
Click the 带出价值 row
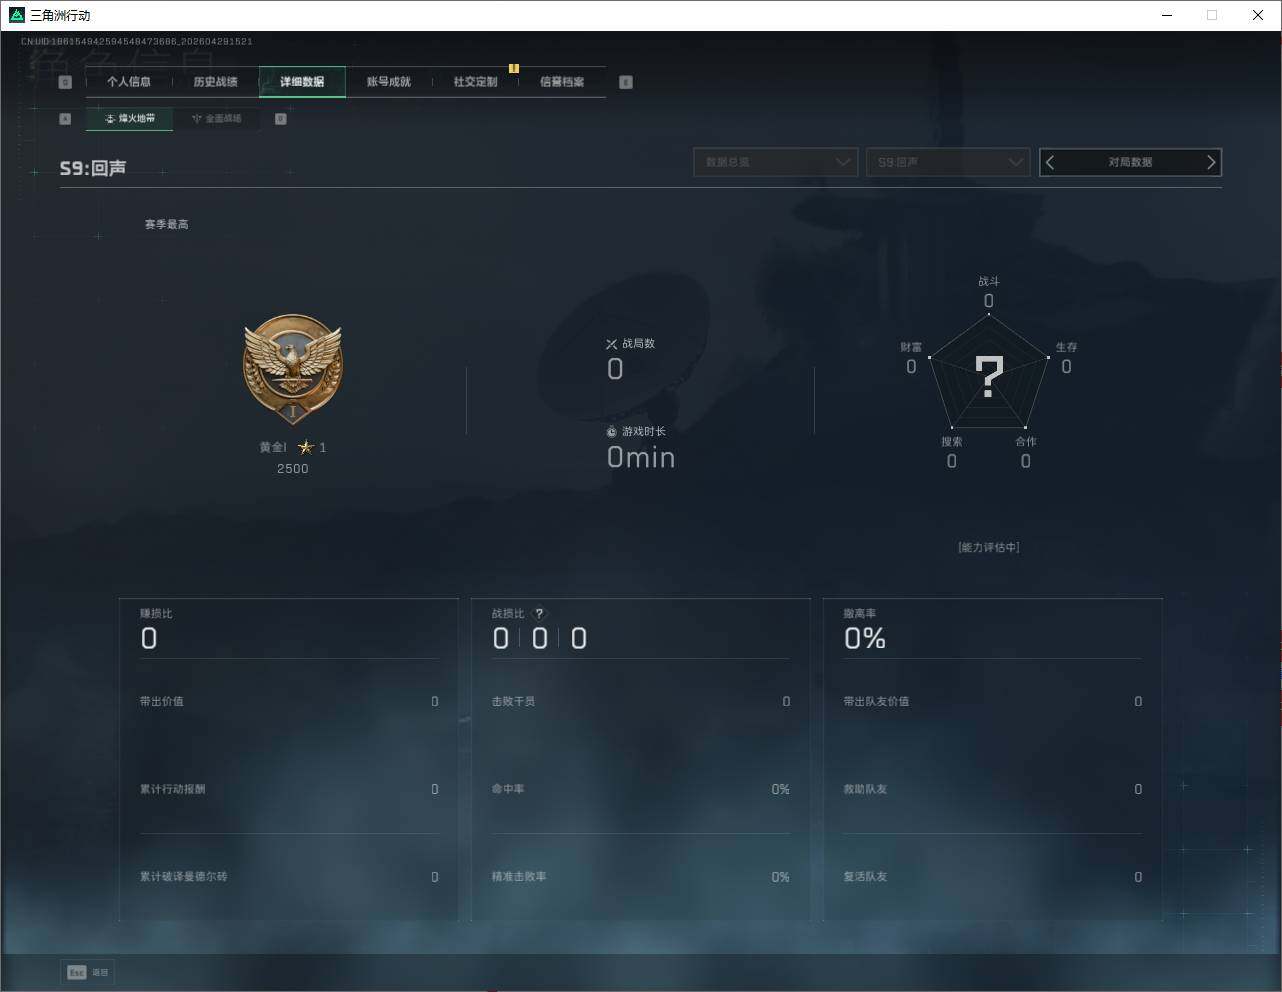tap(289, 702)
